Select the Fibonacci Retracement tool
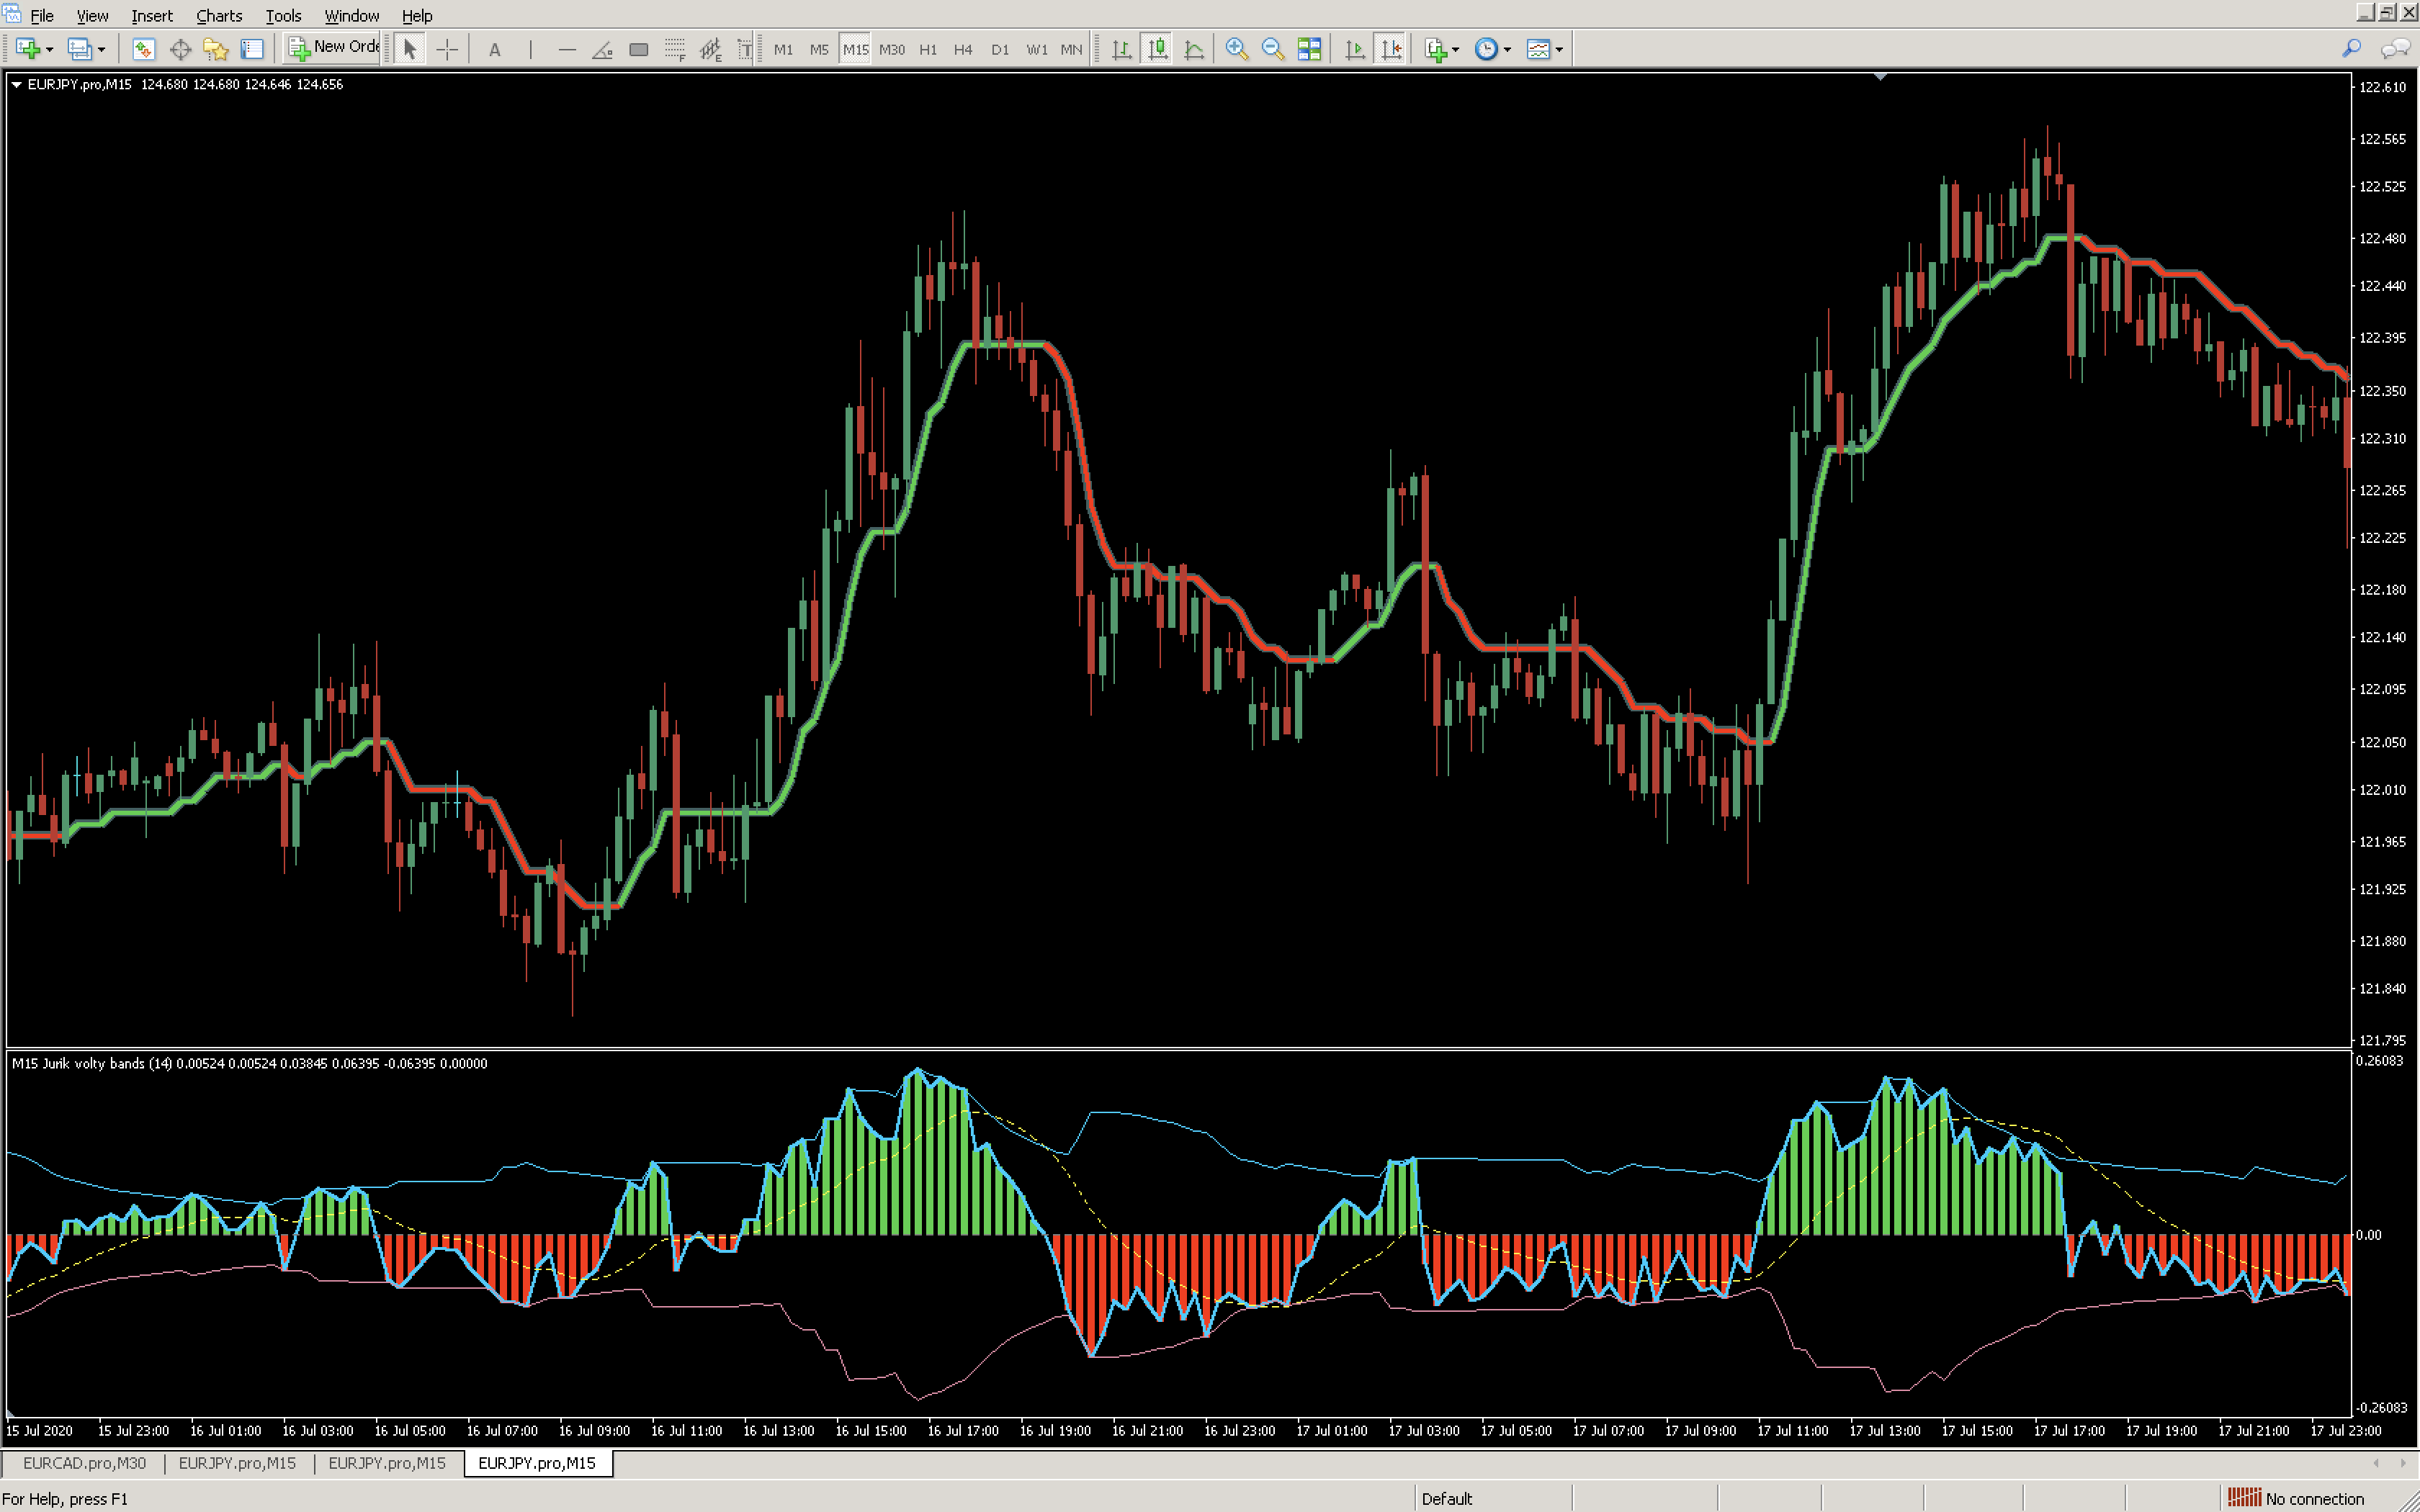Viewport: 2420px width, 1512px height. click(x=675, y=49)
